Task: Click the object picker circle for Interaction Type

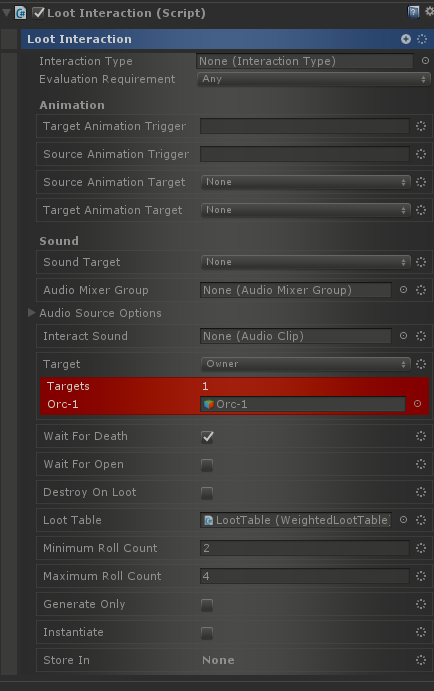Action: [x=425, y=61]
